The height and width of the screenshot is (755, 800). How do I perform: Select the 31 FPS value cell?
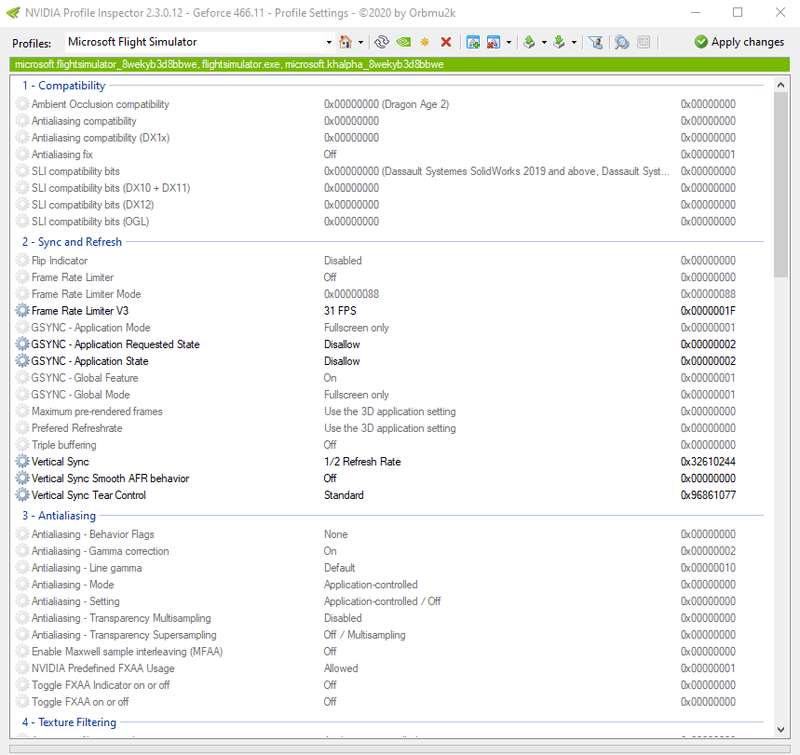pyautogui.click(x=340, y=311)
